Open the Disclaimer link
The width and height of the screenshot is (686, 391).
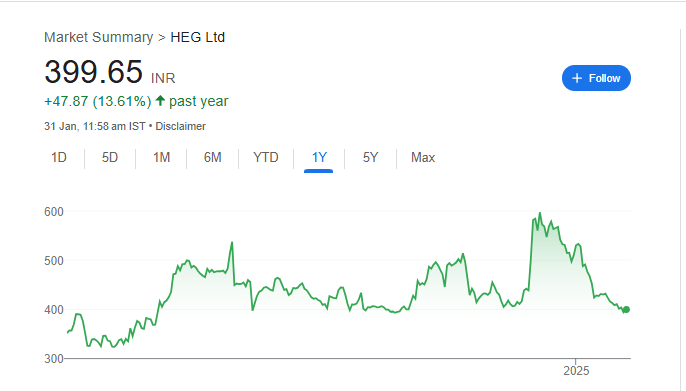[x=180, y=126]
